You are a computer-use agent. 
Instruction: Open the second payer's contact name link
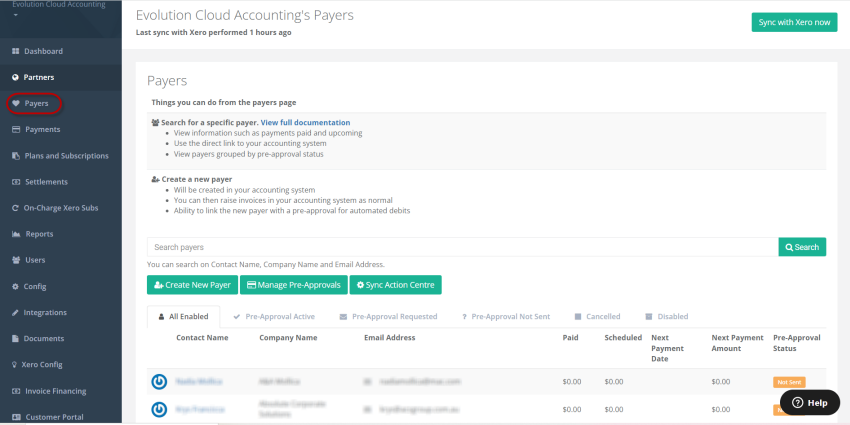[200, 409]
